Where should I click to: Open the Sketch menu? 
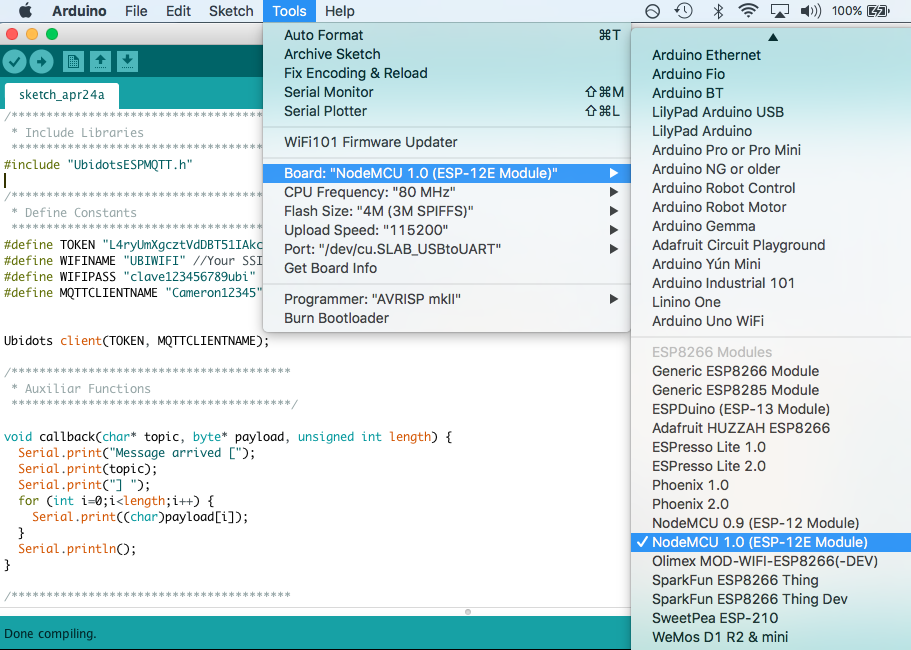click(231, 11)
